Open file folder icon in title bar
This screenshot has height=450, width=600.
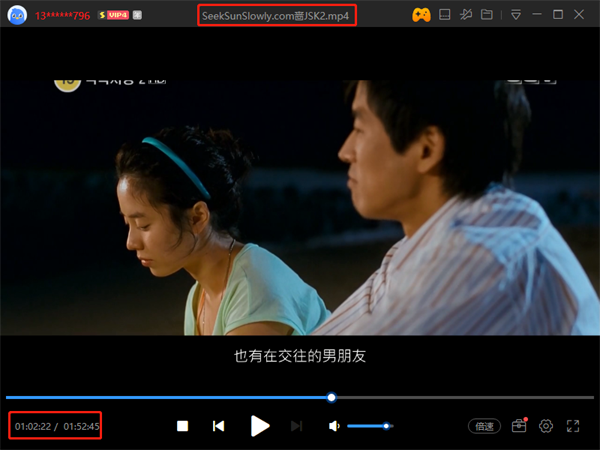[x=487, y=15]
